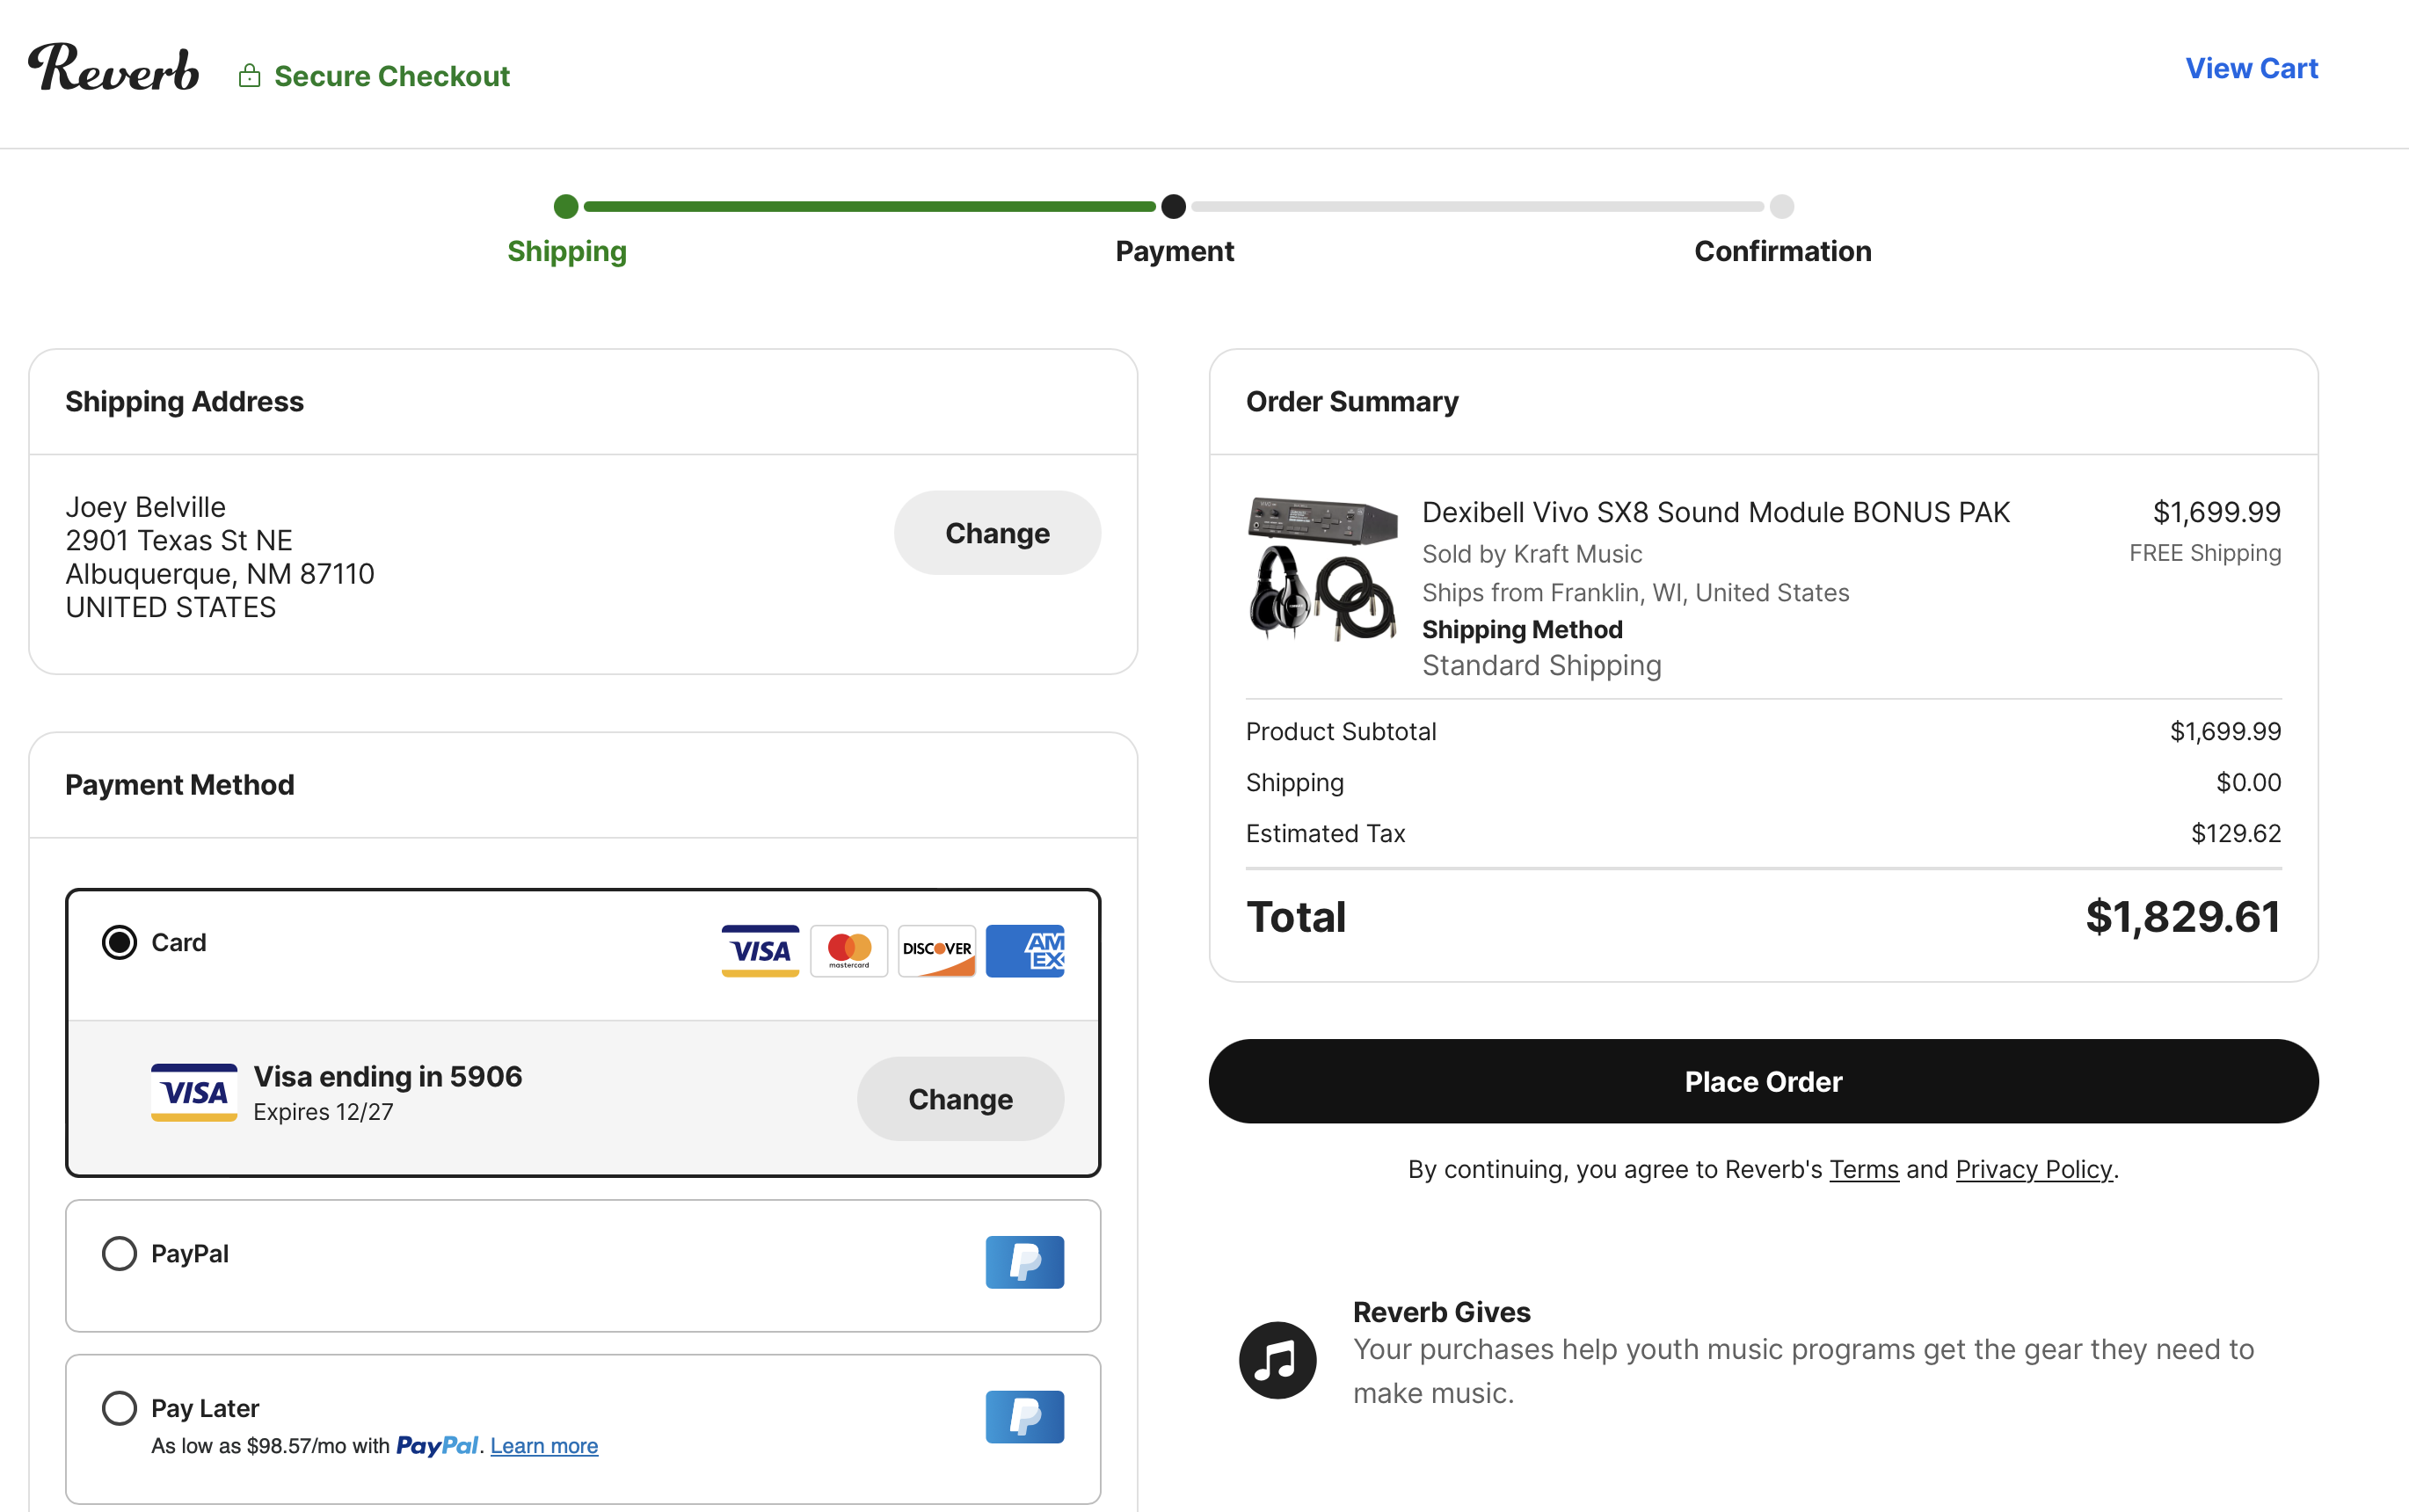This screenshot has height=1512, width=2409.
Task: Click the Discover card brand icon
Action: click(936, 950)
